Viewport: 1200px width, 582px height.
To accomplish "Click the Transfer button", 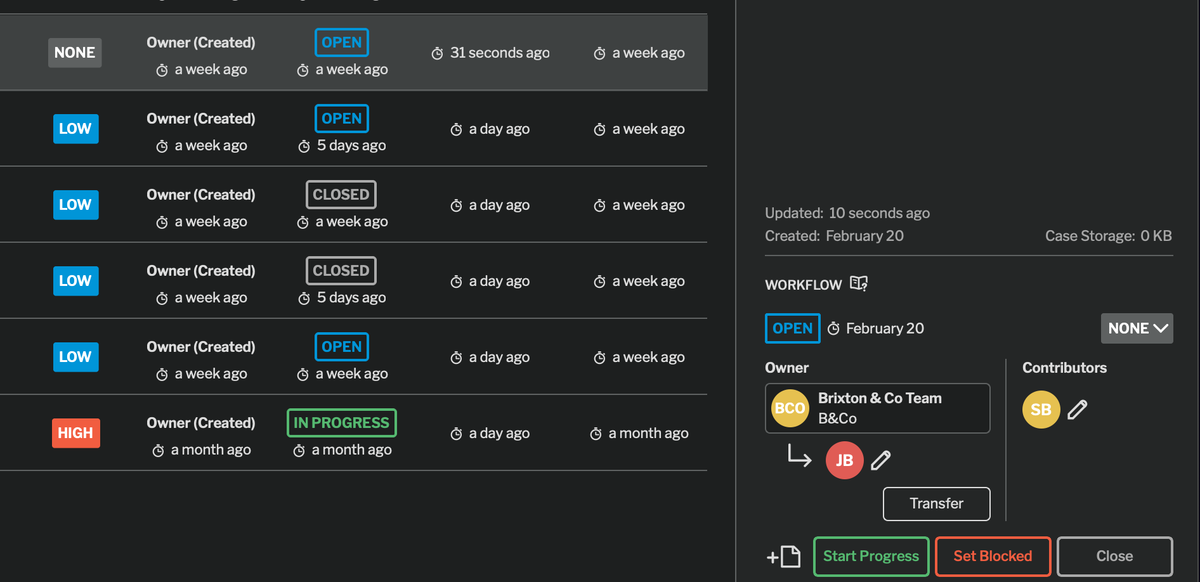I will tap(936, 503).
